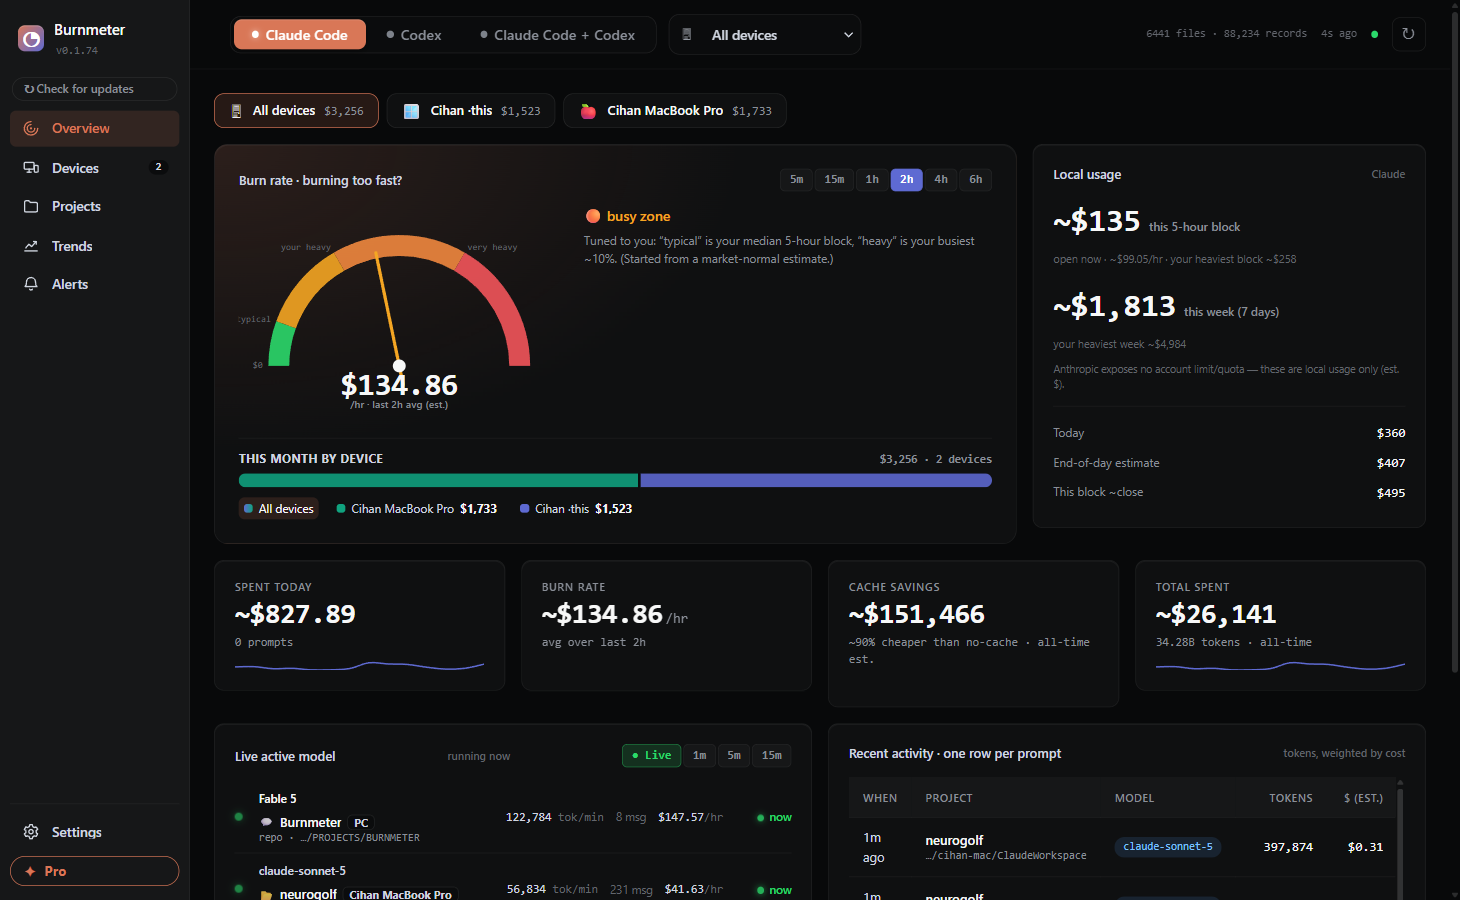Click the Devices count badge showing 2
1460x900 pixels.
(158, 167)
